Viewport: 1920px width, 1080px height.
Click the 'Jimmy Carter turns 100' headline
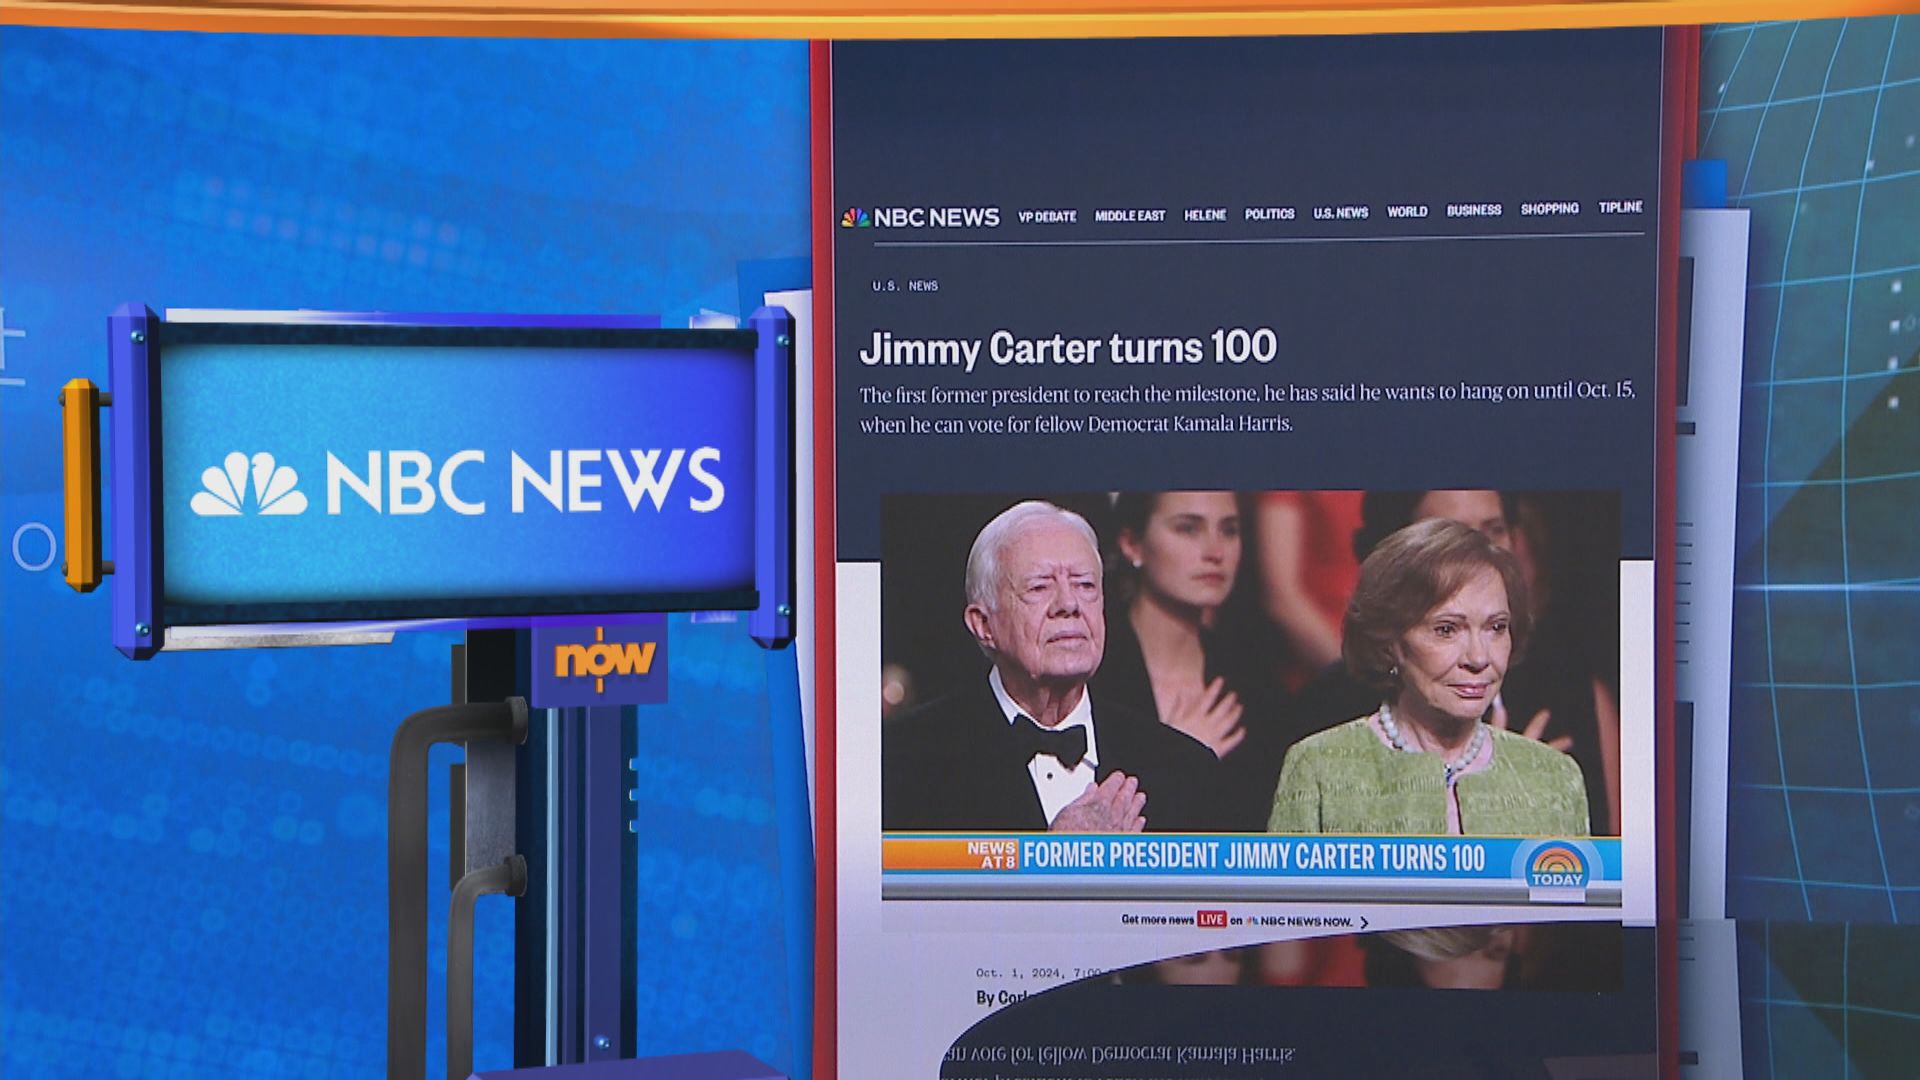click(x=1068, y=348)
